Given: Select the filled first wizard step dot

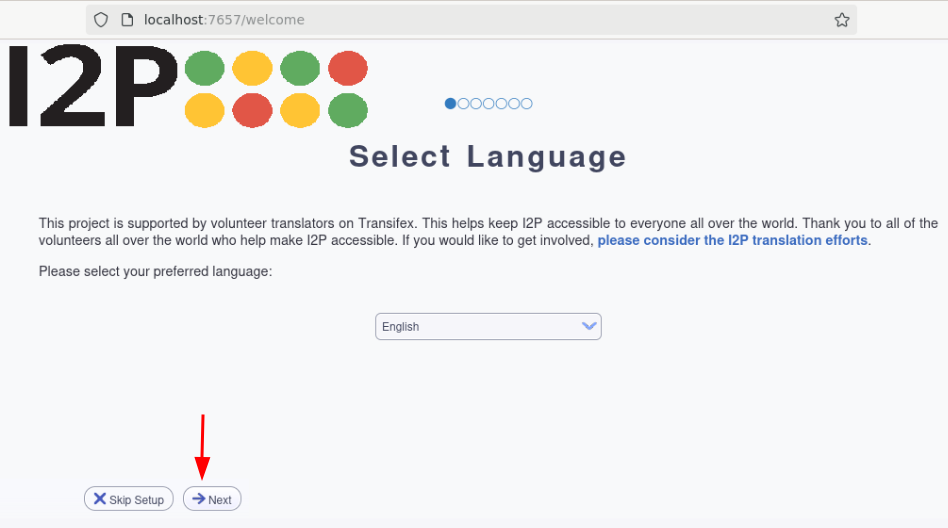Looking at the screenshot, I should [x=450, y=103].
